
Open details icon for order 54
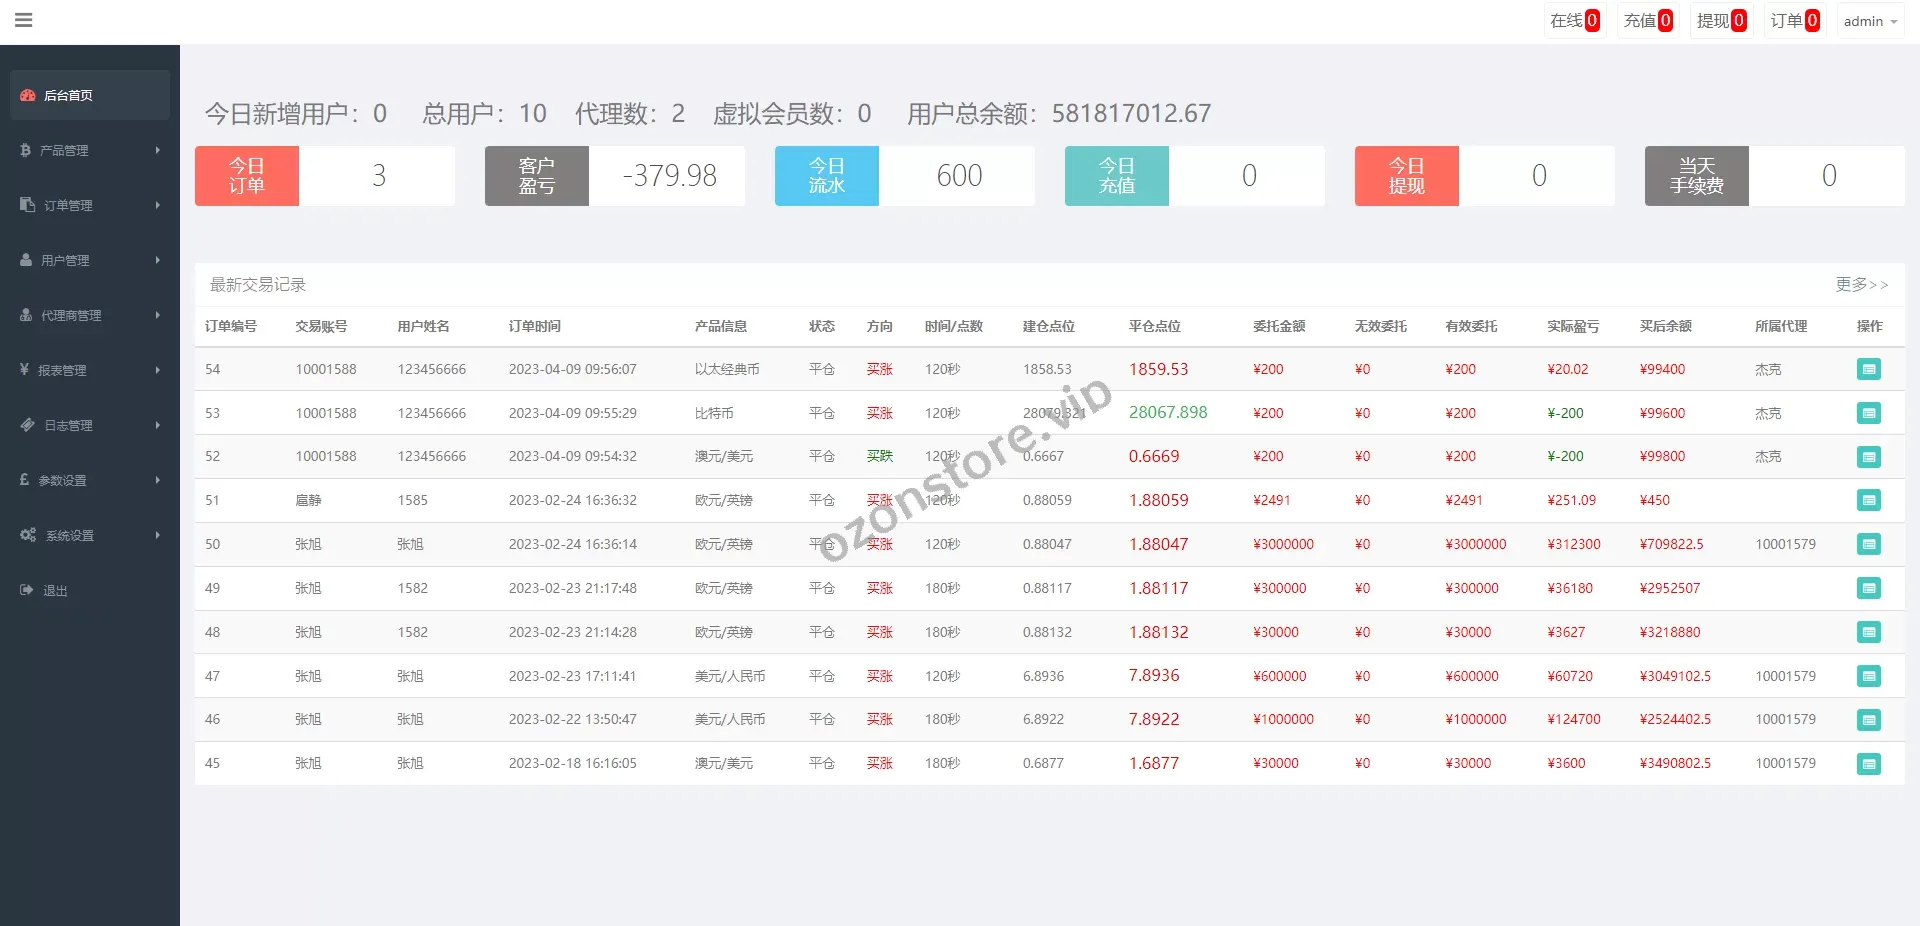pos(1868,369)
